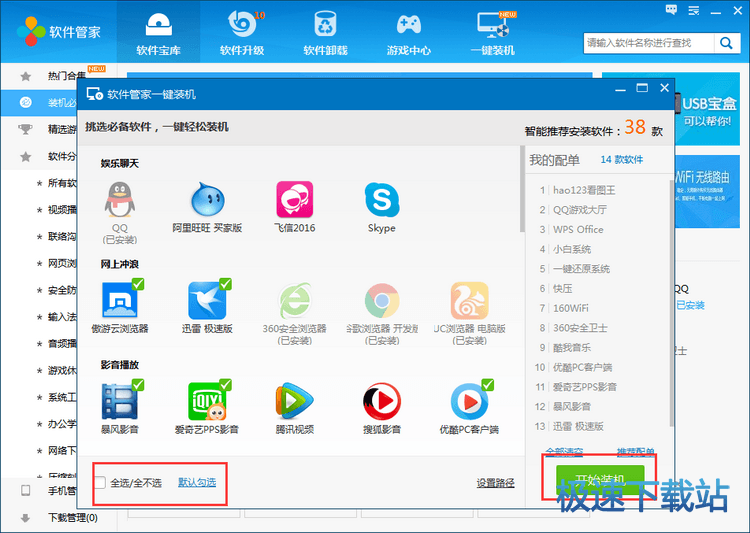Click the software grid vertical scrollbar
Screen dimensions: 750x533
pos(522,189)
